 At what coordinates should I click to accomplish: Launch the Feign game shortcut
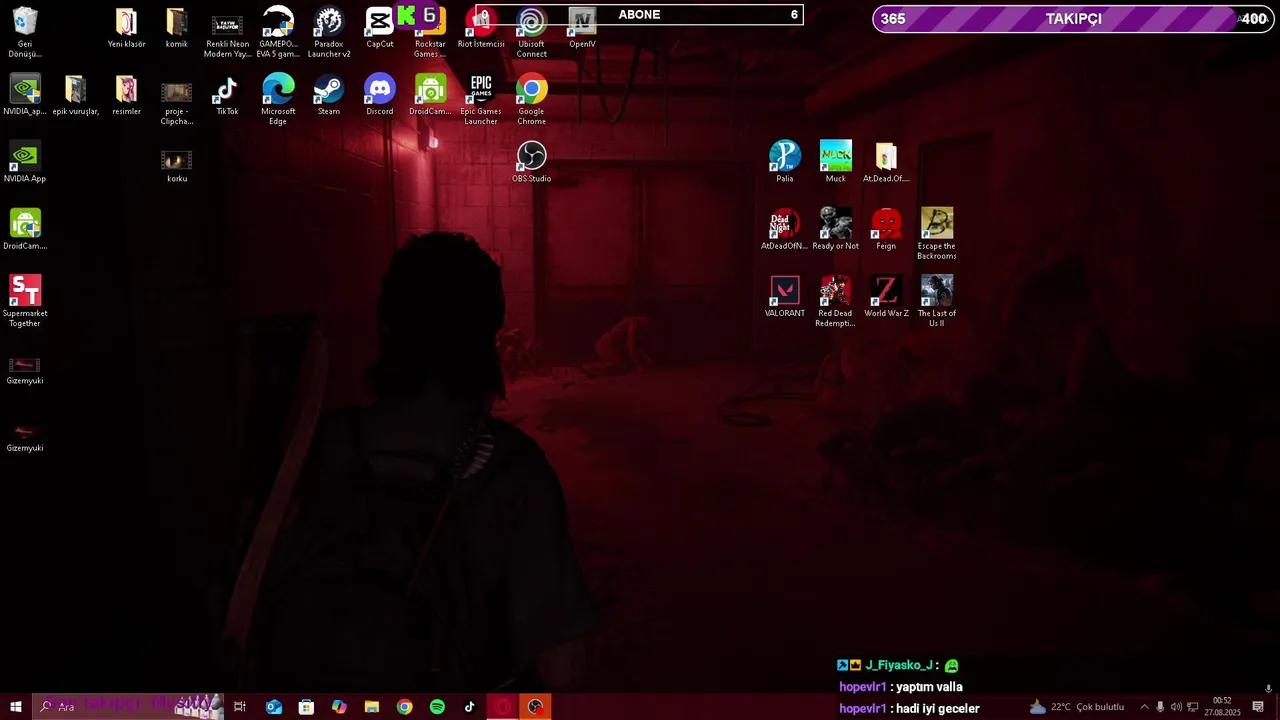[886, 229]
